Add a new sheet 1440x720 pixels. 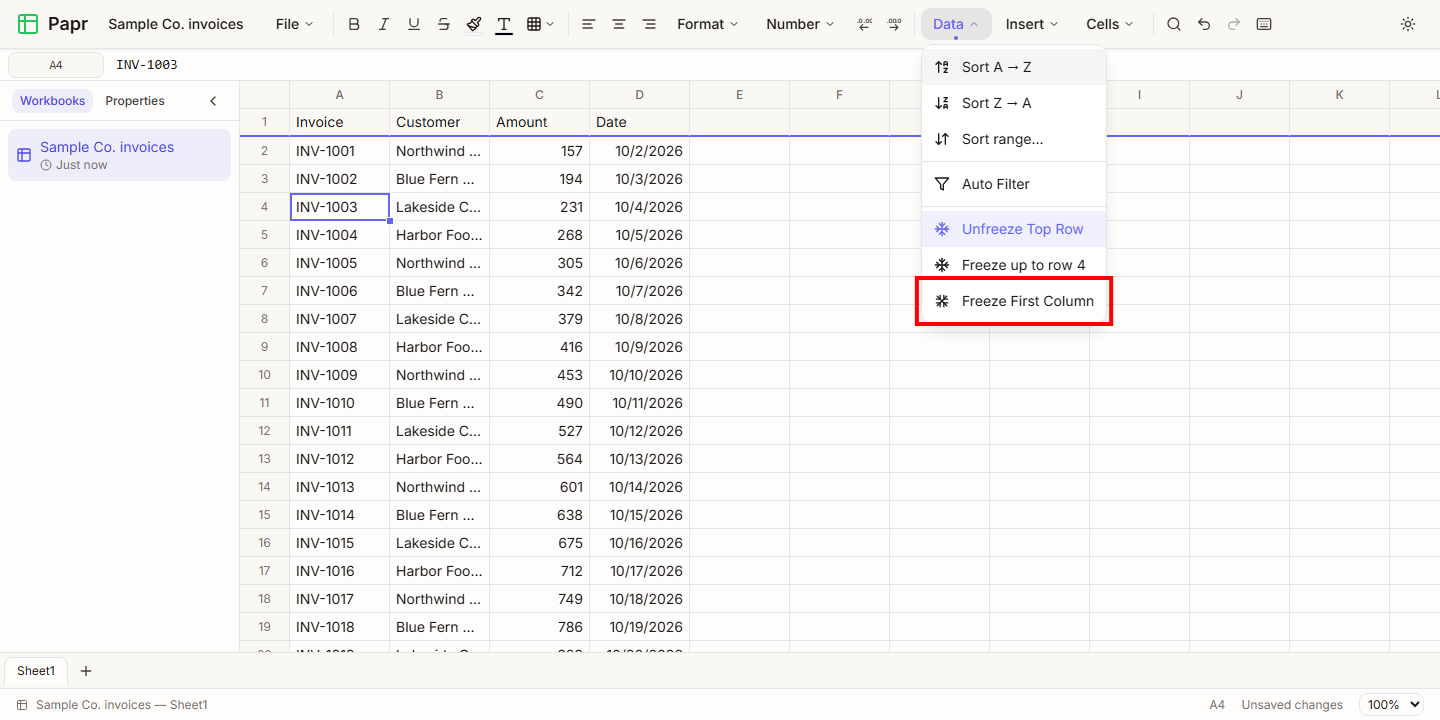(86, 671)
